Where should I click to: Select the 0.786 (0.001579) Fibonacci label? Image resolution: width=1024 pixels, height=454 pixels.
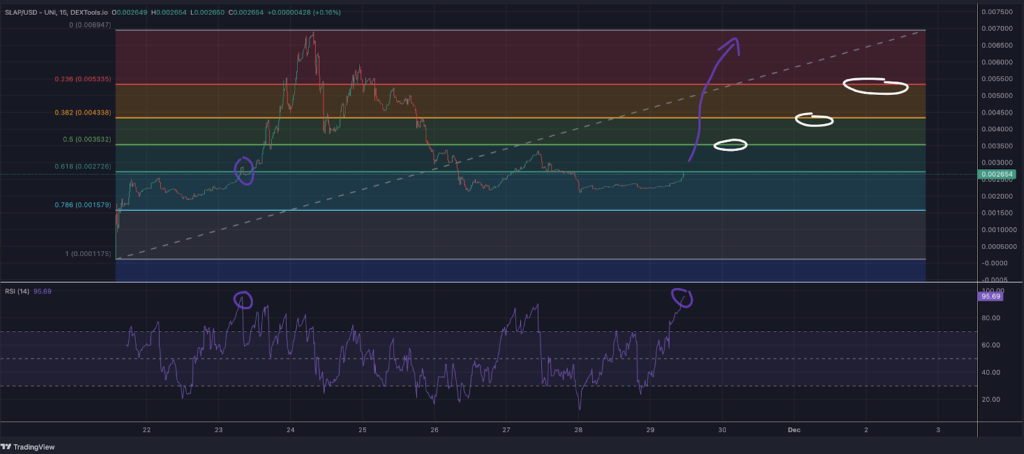[84, 205]
